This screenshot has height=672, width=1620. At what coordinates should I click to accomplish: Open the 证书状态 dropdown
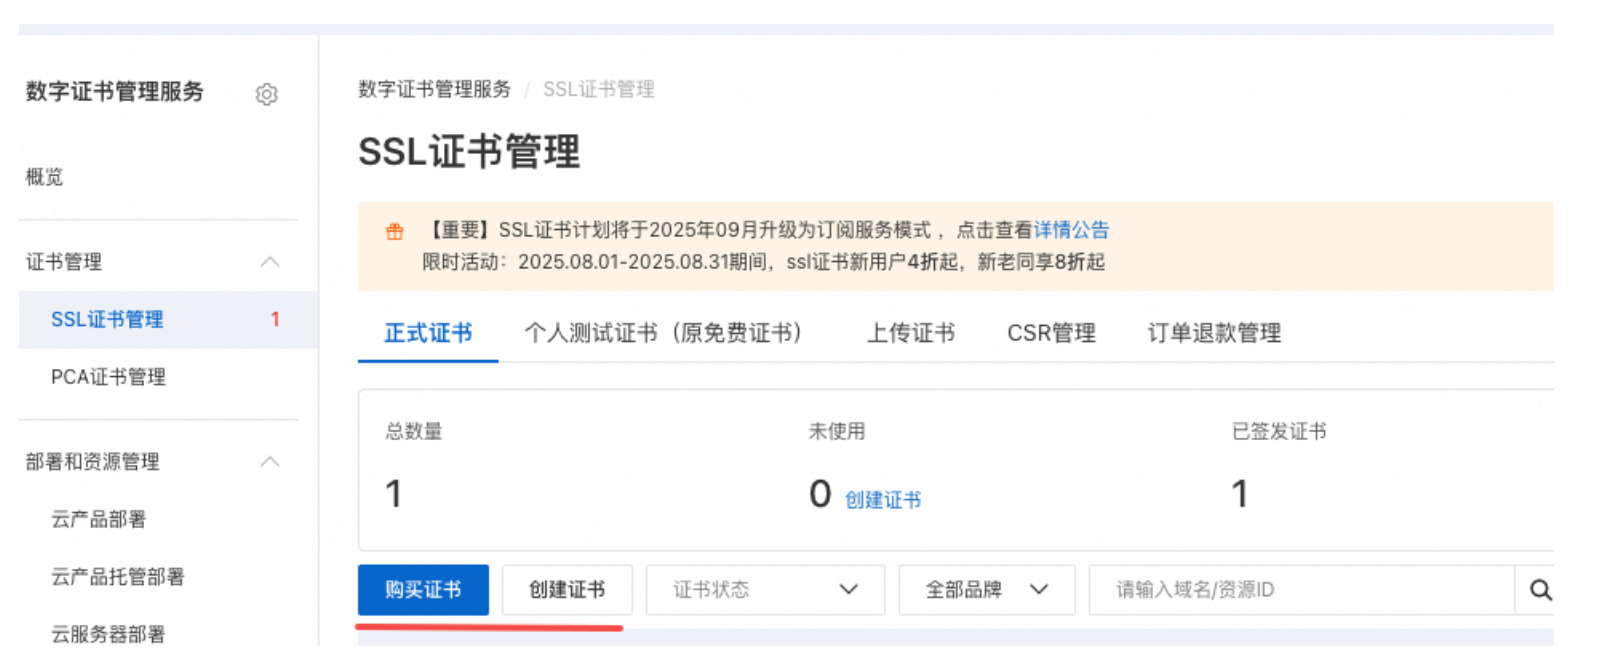coord(765,590)
